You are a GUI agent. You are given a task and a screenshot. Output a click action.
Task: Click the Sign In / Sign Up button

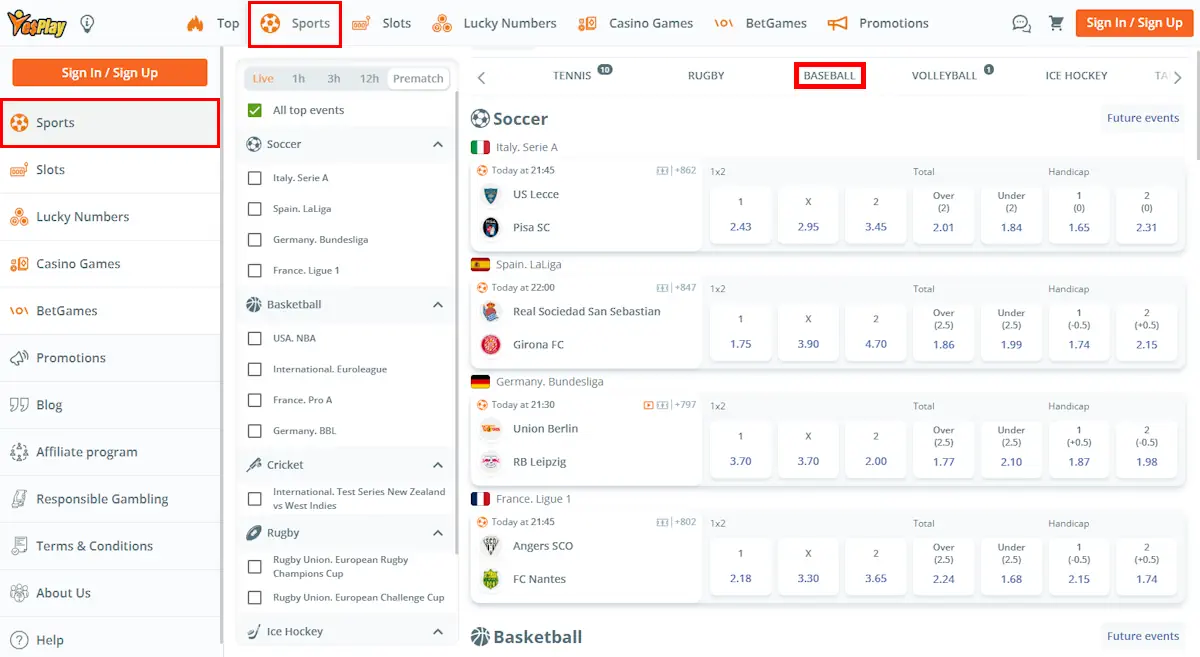(x=1134, y=22)
